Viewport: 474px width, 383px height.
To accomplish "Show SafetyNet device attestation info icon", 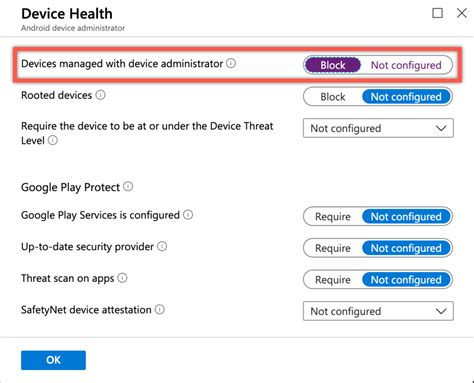I will [x=160, y=310].
